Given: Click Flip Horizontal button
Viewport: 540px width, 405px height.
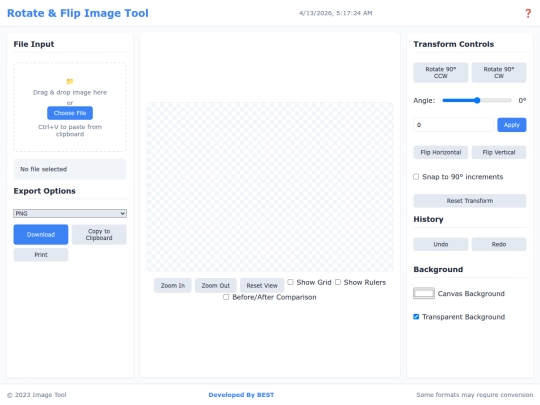Looking at the screenshot, I should pos(440,152).
